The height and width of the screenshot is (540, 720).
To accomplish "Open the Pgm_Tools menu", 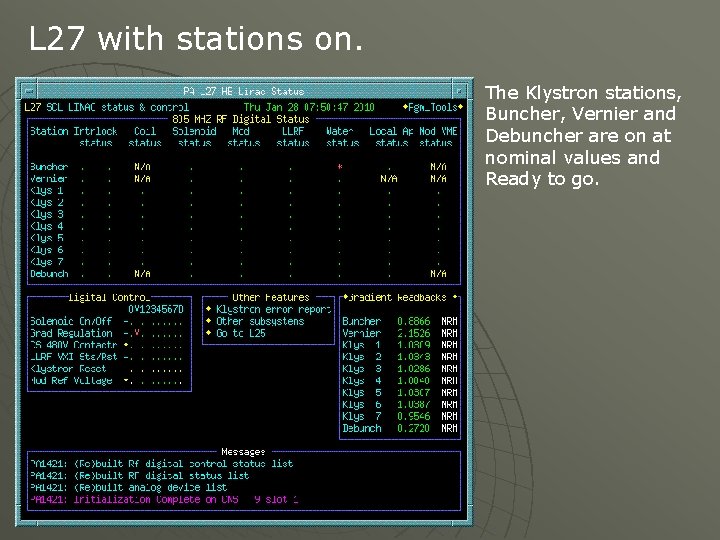I will 433,107.
